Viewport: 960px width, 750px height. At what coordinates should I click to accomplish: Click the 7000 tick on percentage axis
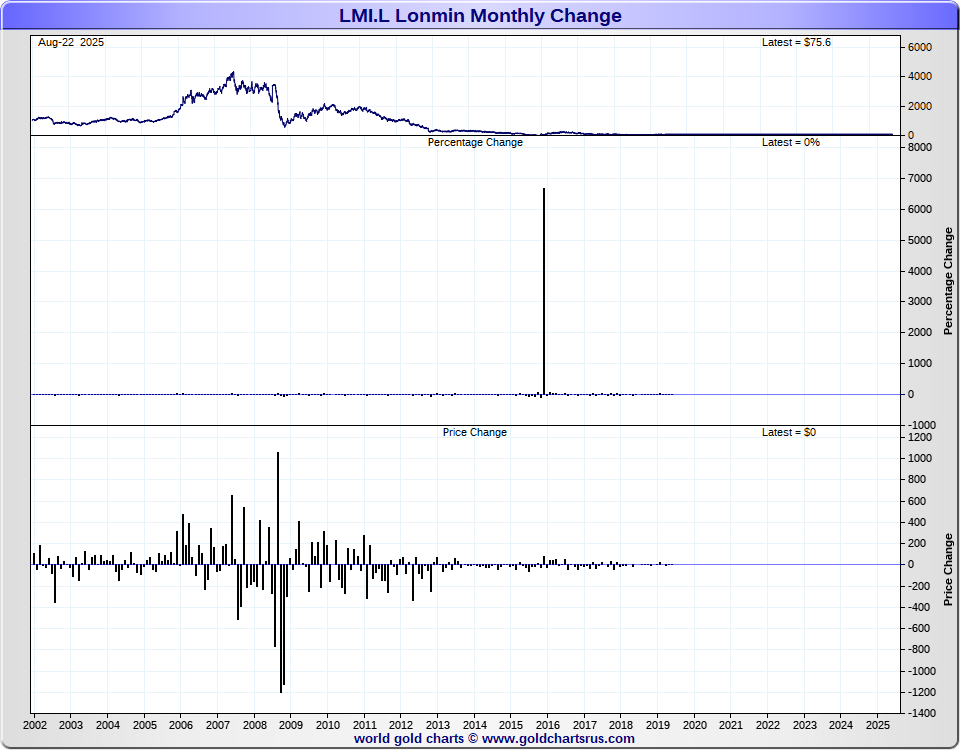tap(920, 178)
